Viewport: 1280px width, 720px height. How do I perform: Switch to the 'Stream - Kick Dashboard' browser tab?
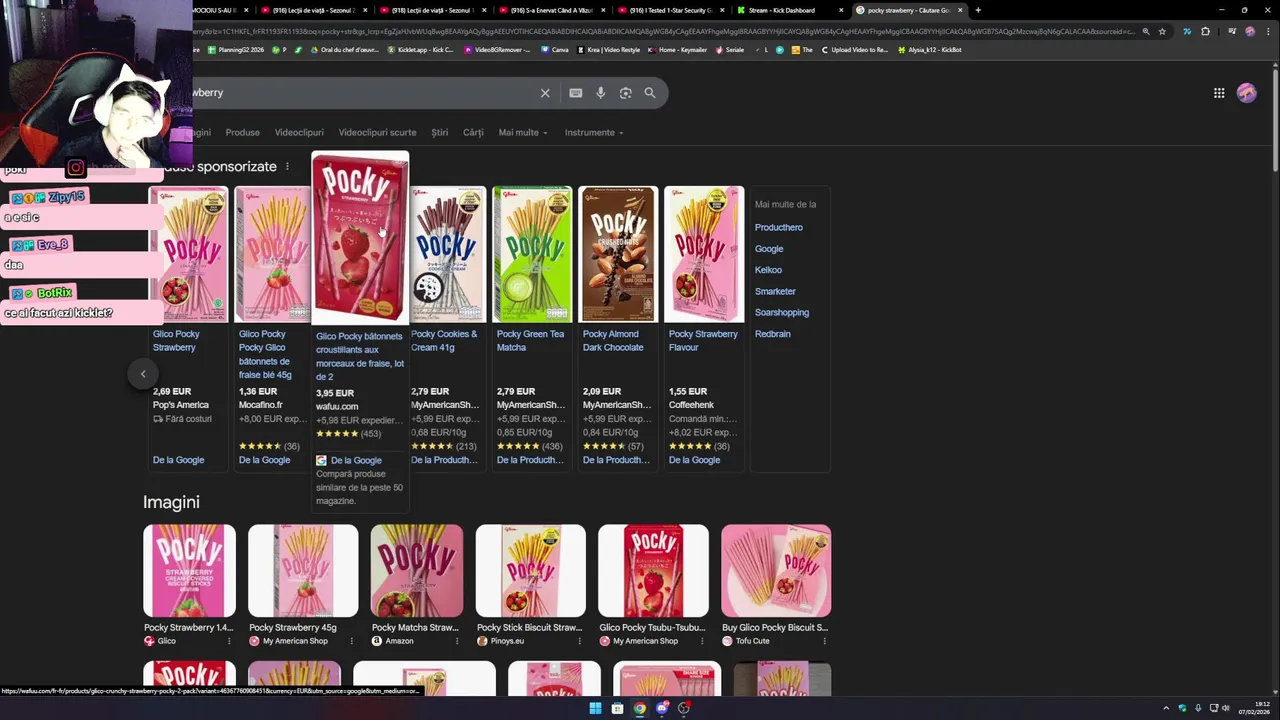[x=790, y=10]
